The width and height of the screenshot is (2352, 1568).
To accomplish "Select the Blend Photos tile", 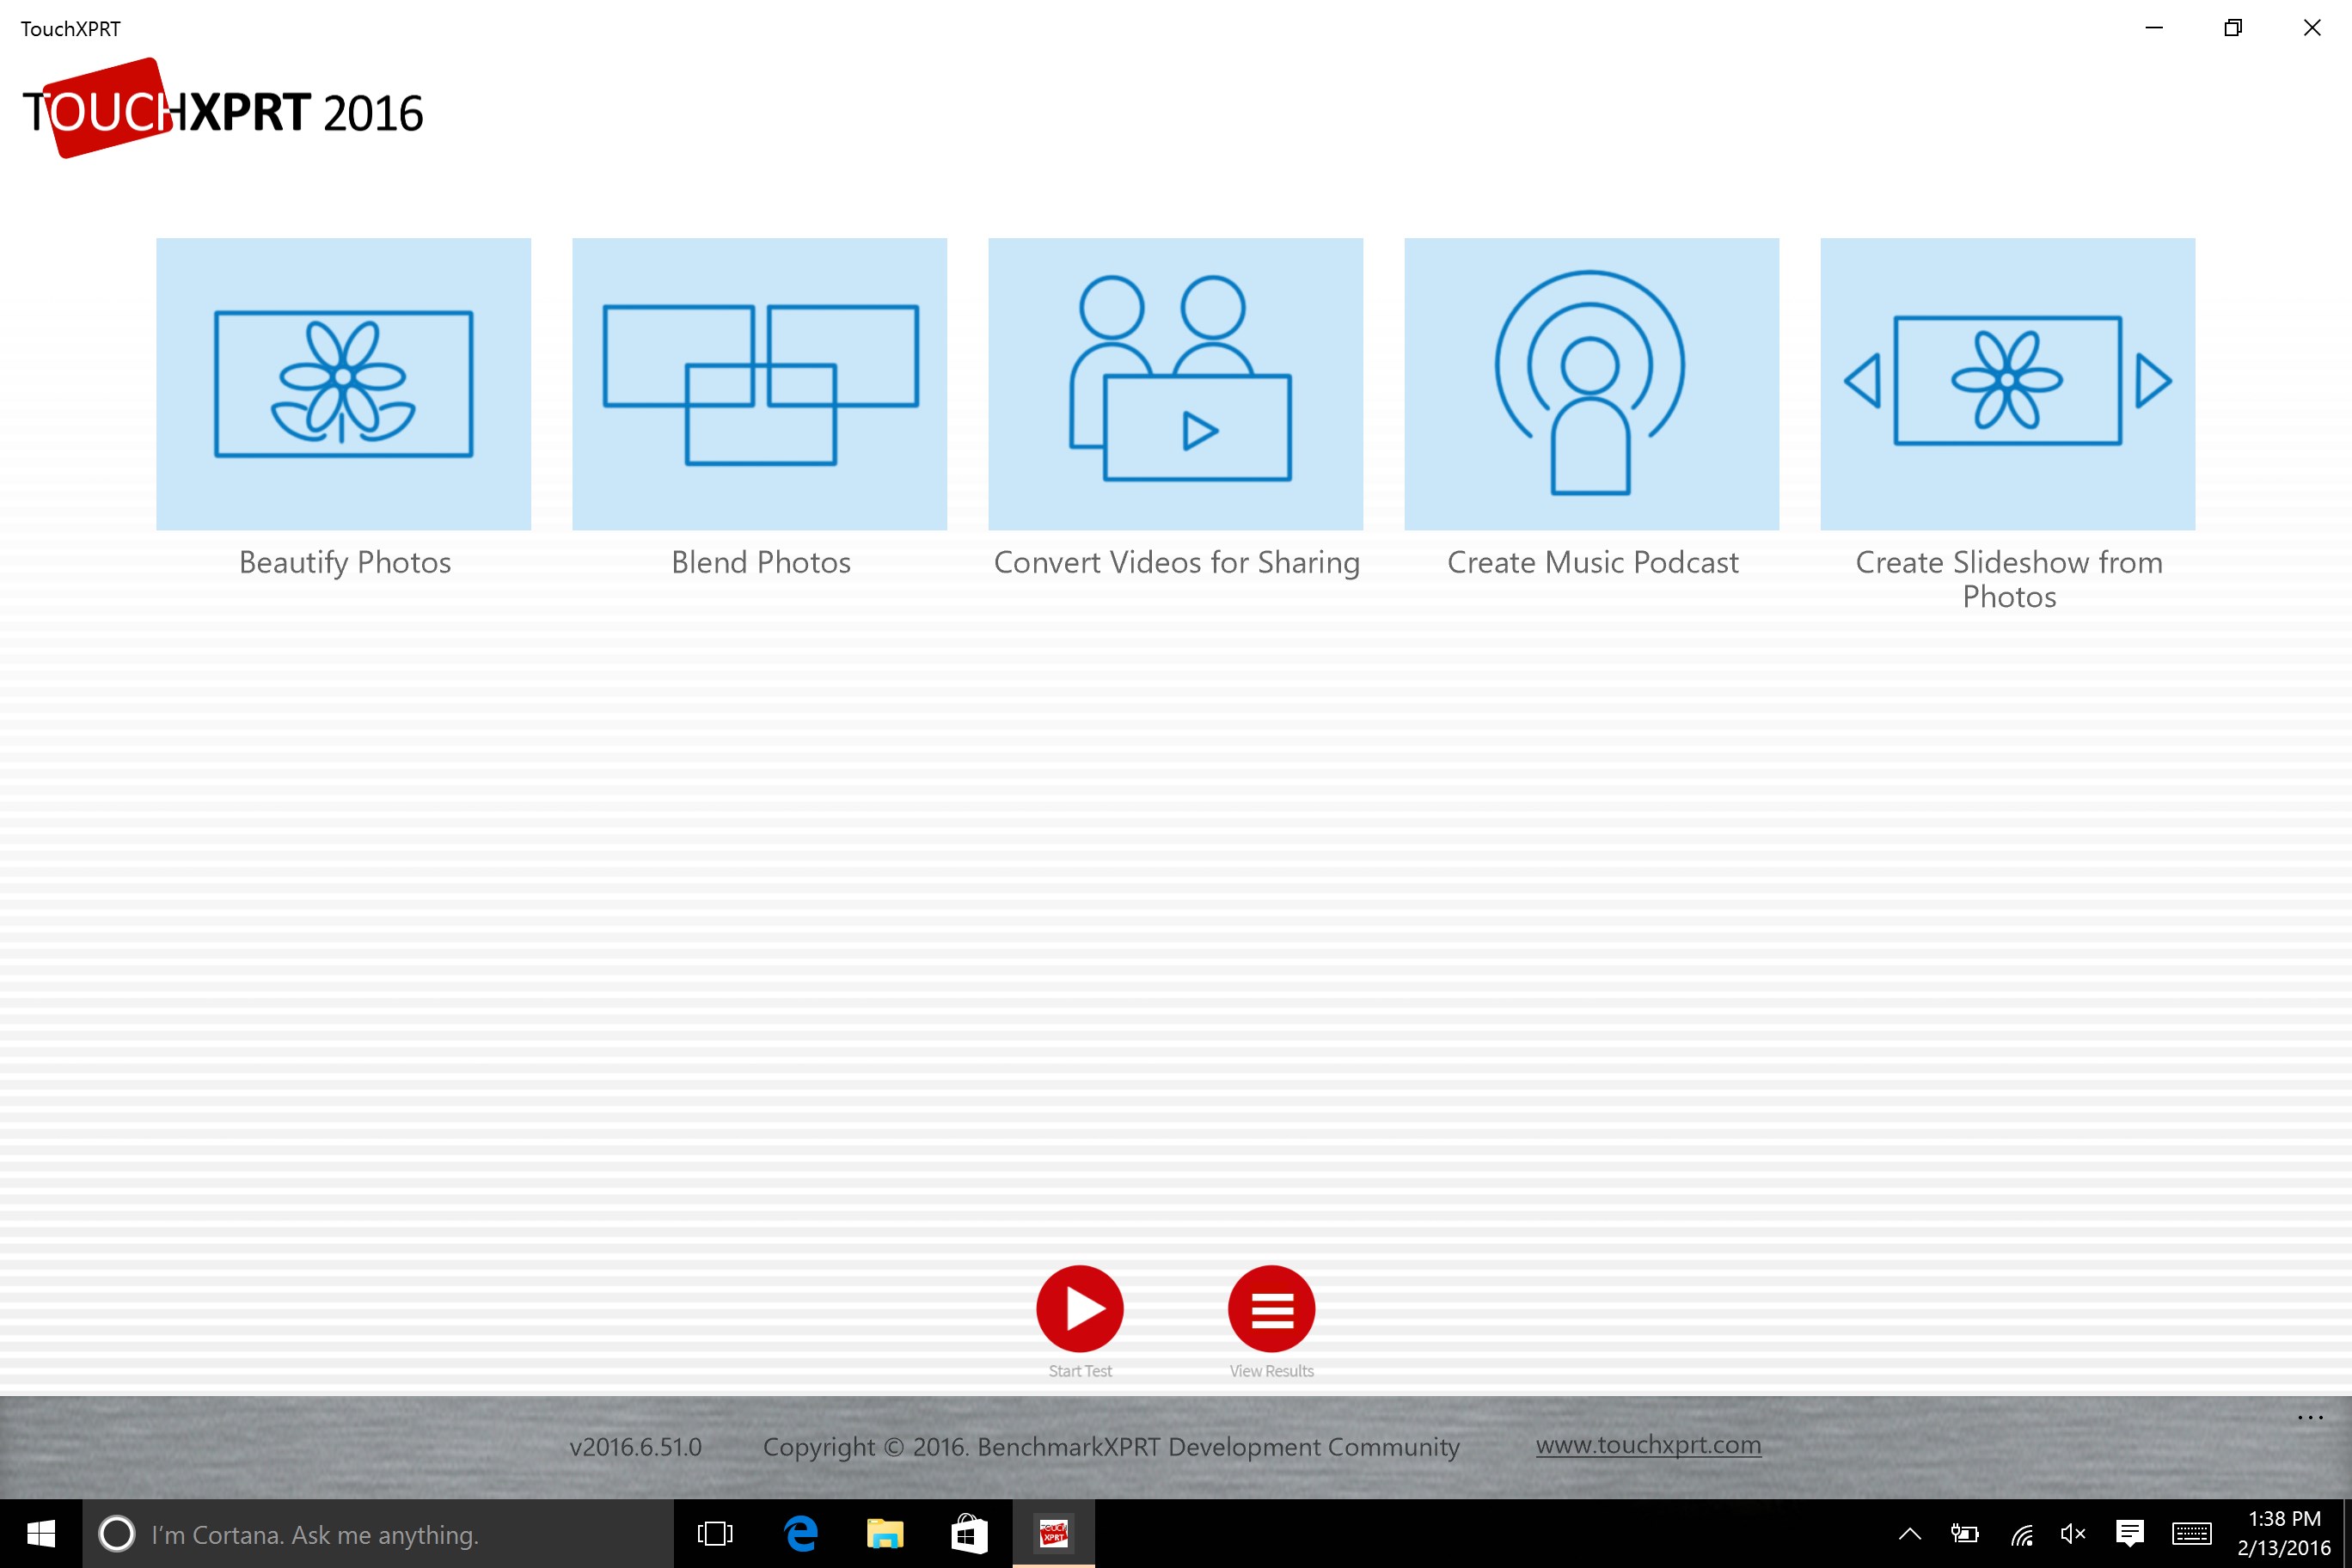I will [759, 384].
